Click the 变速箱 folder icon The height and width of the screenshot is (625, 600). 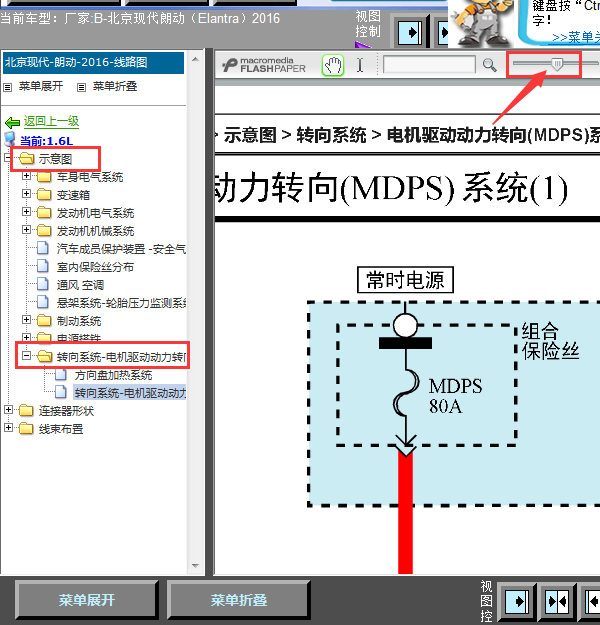pos(44,195)
